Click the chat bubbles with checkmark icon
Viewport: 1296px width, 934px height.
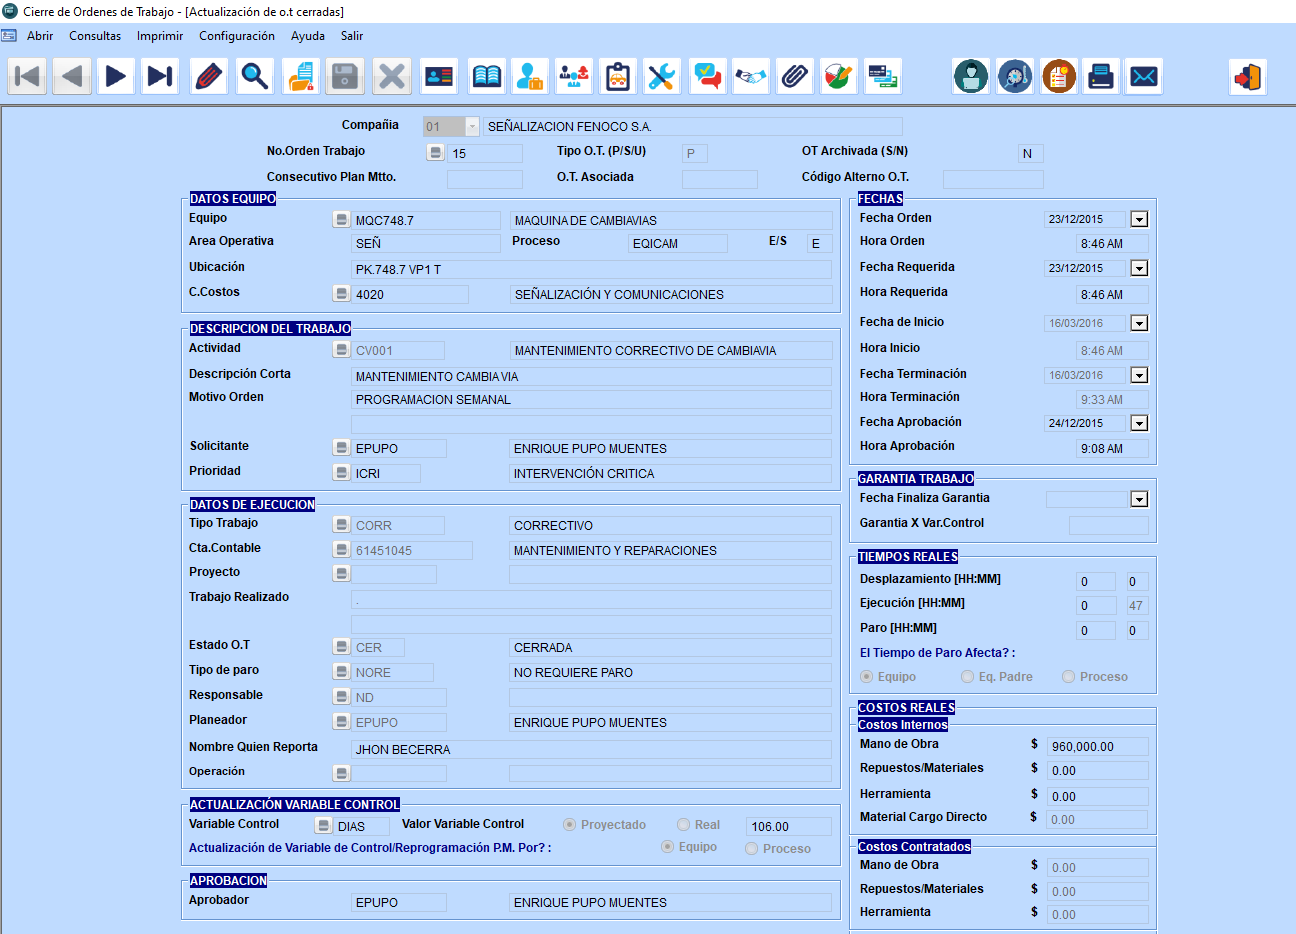pos(708,76)
